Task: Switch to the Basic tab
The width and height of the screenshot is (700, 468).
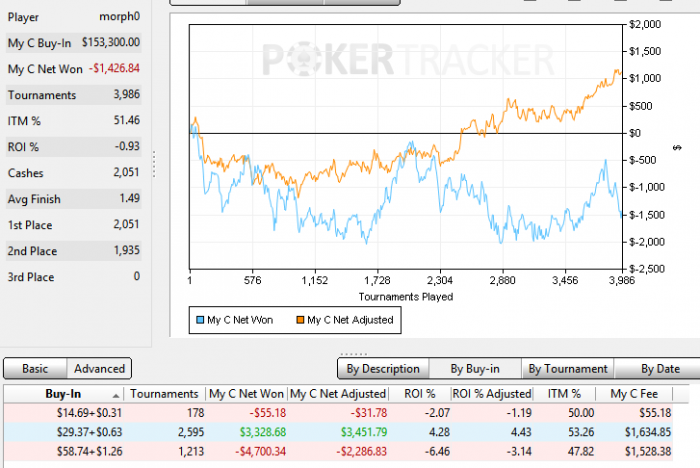Action: pyautogui.click(x=35, y=368)
